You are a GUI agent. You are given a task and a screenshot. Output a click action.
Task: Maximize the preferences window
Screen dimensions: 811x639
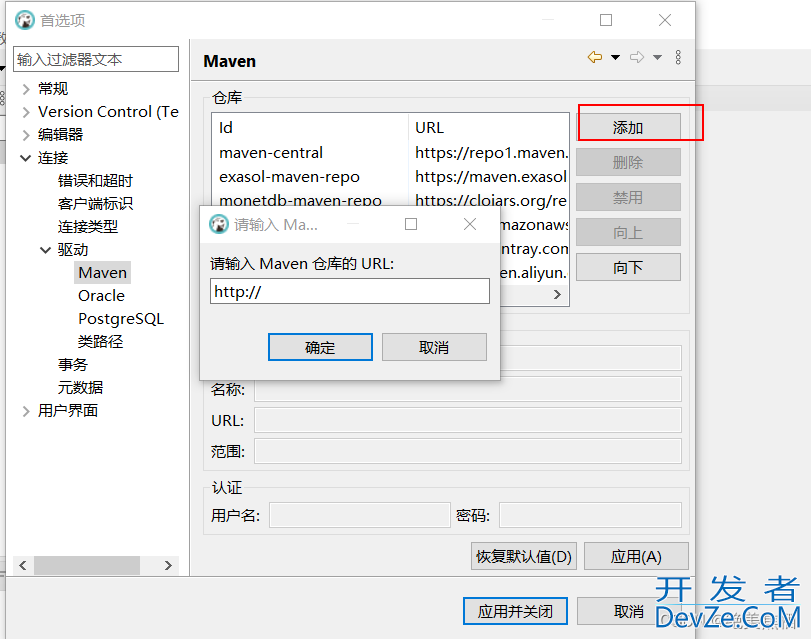[x=606, y=20]
